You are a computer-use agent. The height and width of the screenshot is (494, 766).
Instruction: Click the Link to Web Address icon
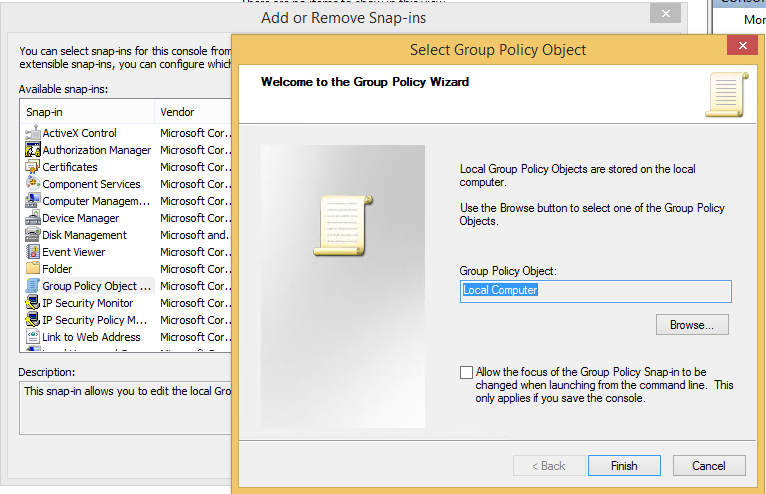coord(33,337)
